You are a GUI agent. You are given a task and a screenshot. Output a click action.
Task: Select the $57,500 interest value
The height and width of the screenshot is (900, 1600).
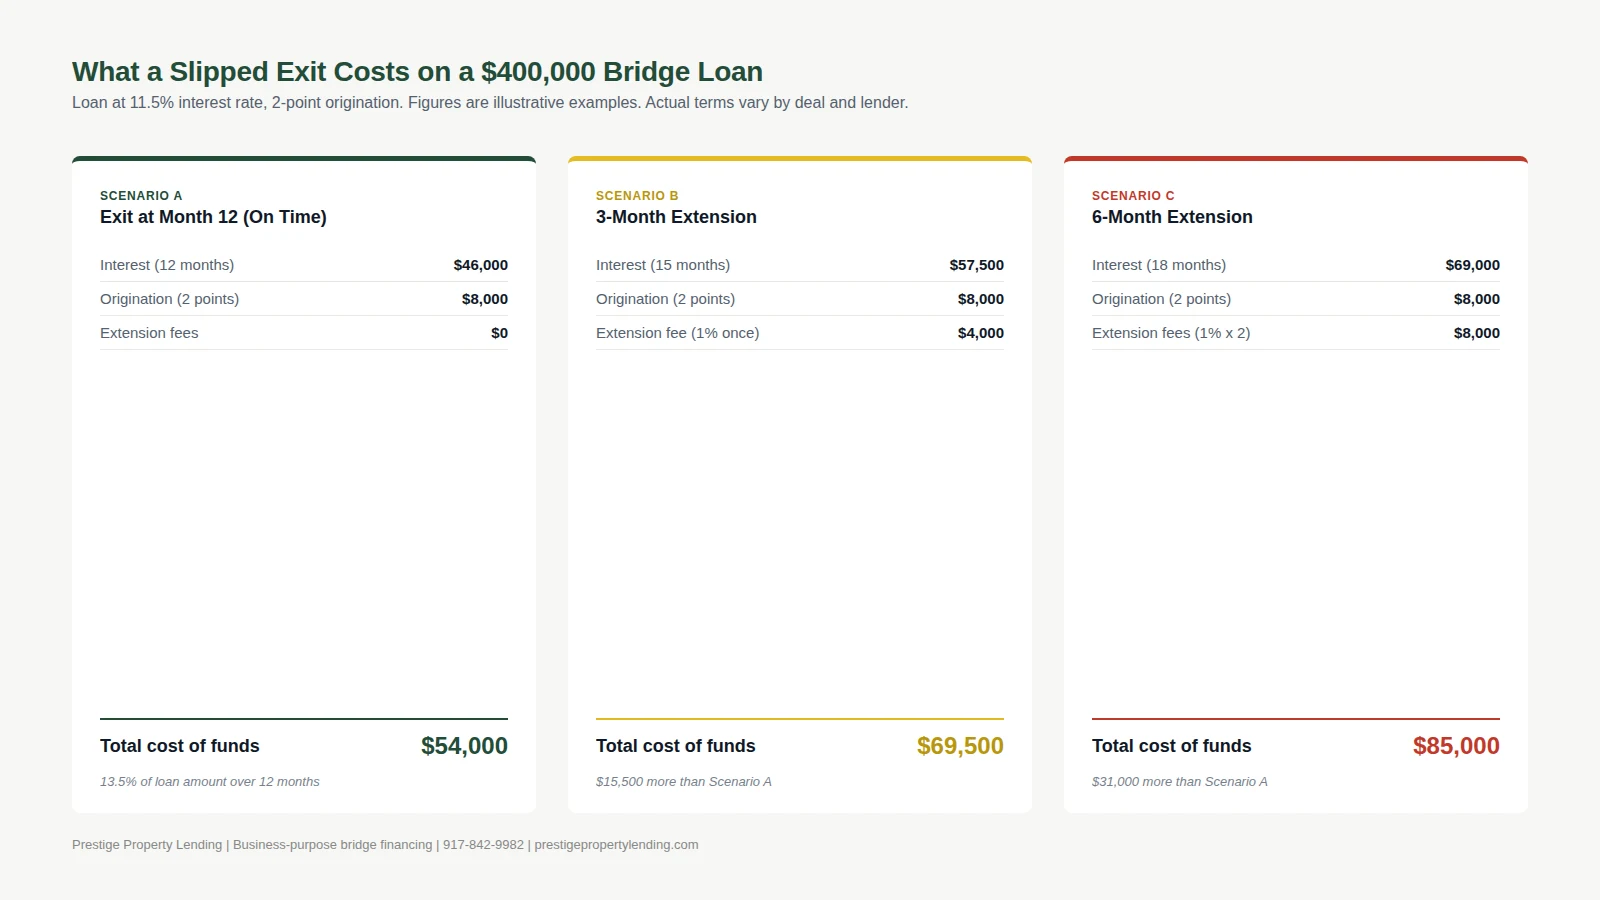[x=977, y=265]
